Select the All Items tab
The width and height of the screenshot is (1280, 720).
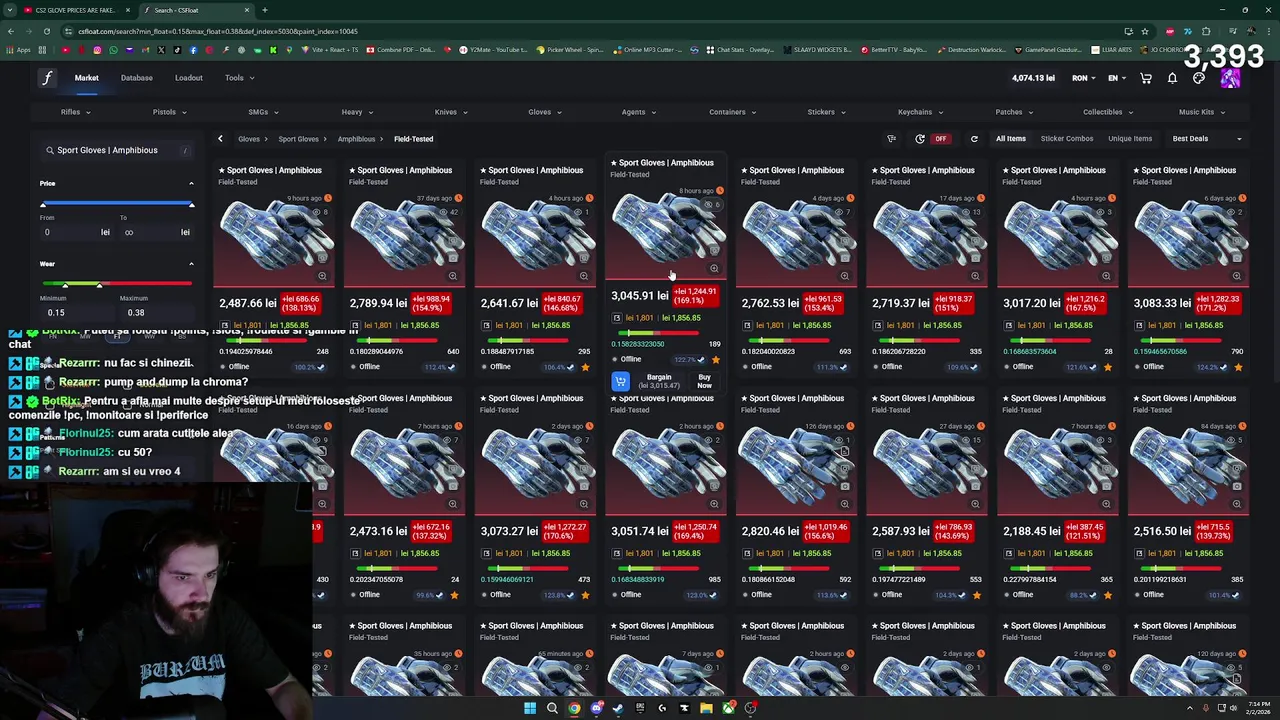[x=1011, y=139]
